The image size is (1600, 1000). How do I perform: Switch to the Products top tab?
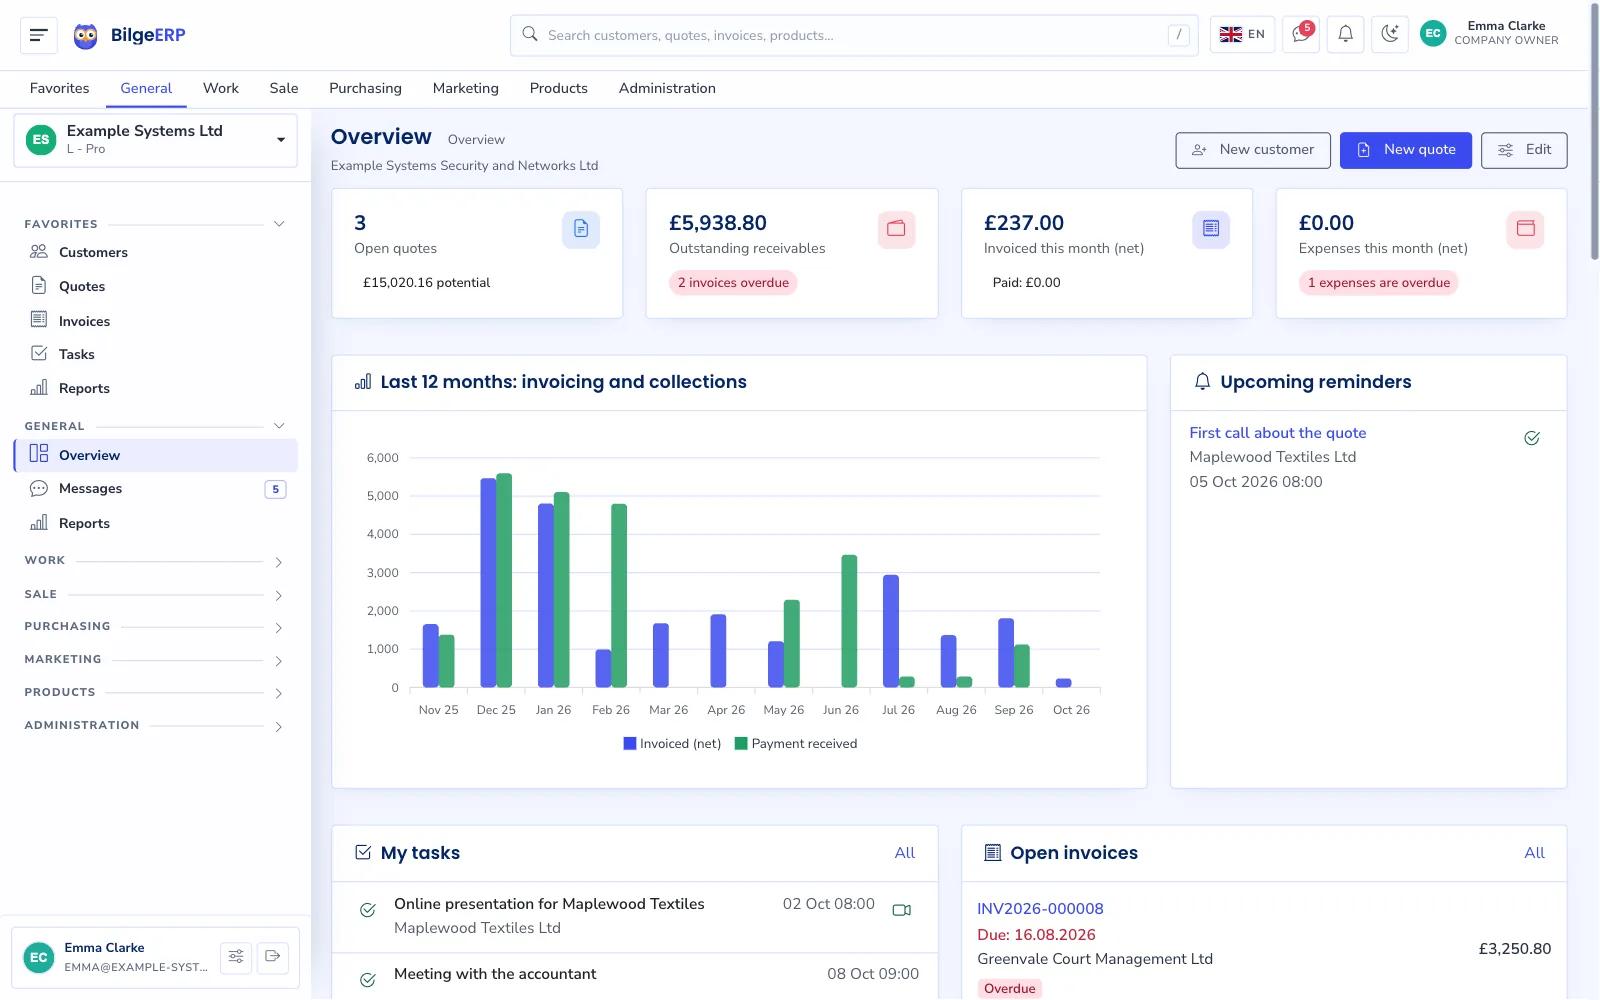(x=558, y=88)
